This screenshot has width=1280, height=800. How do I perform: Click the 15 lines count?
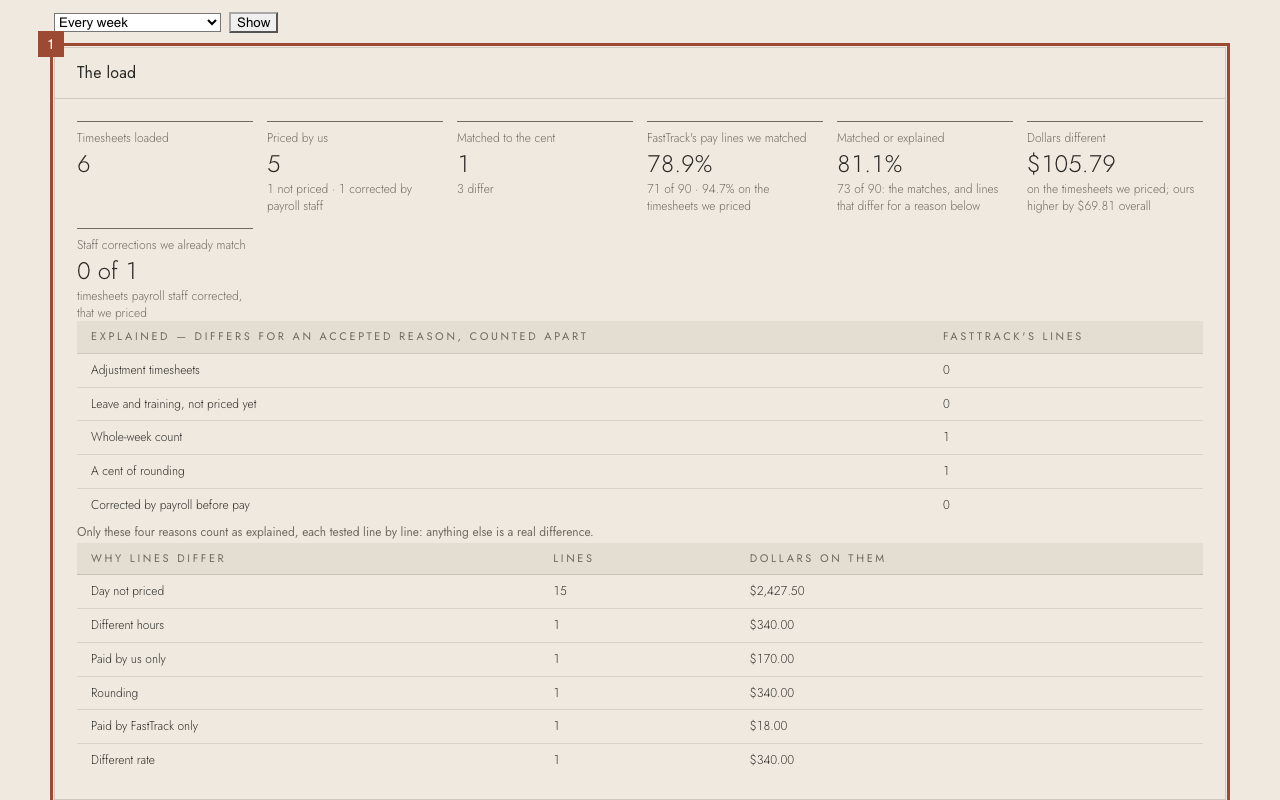tap(560, 591)
